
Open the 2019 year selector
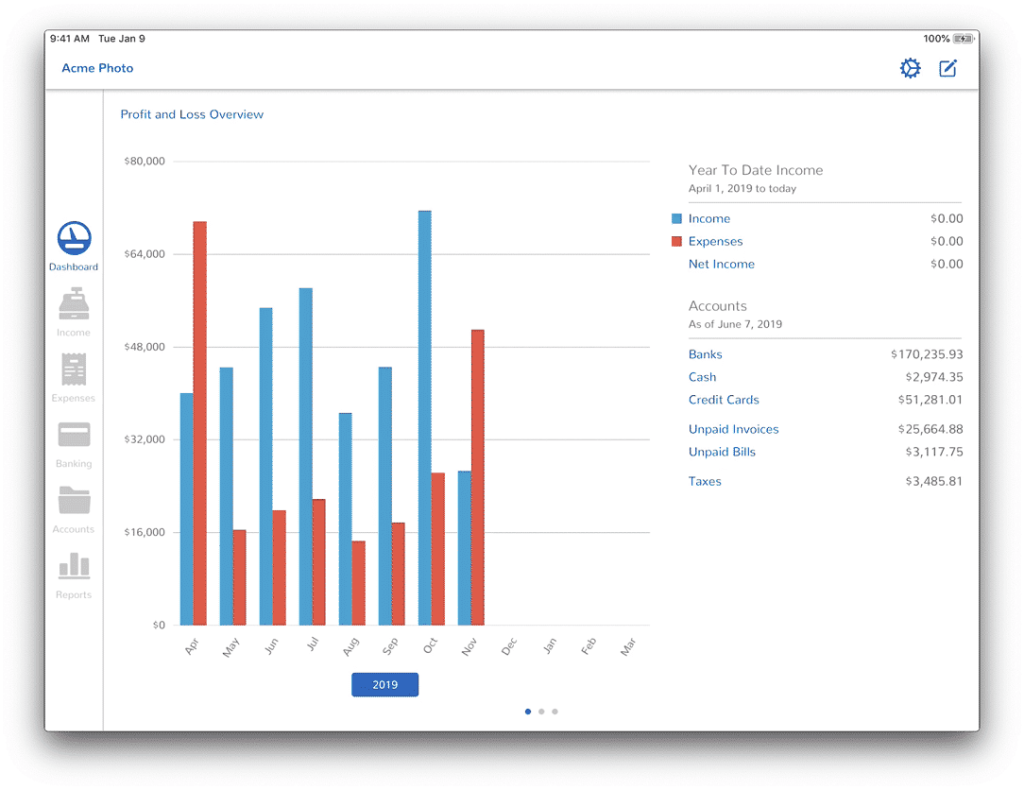click(x=385, y=684)
